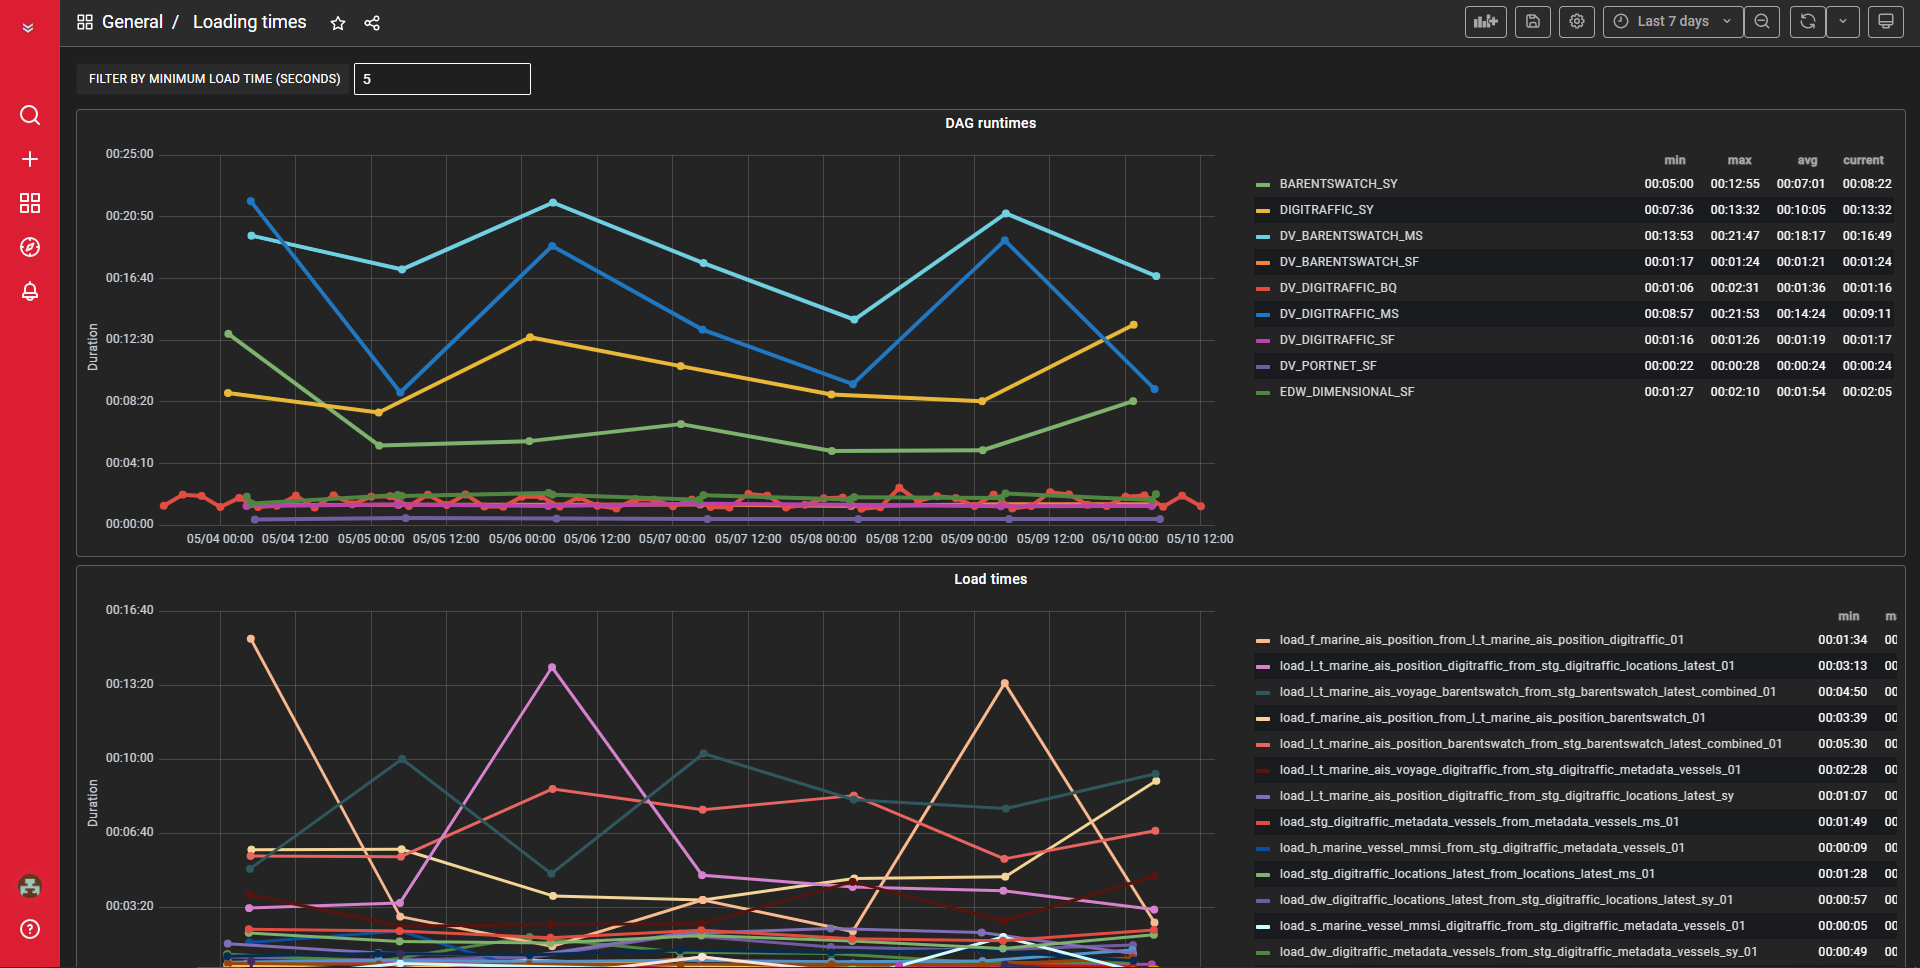Viewport: 1920px width, 968px height.
Task: Click the Add panel icon
Action: pyautogui.click(x=1485, y=22)
